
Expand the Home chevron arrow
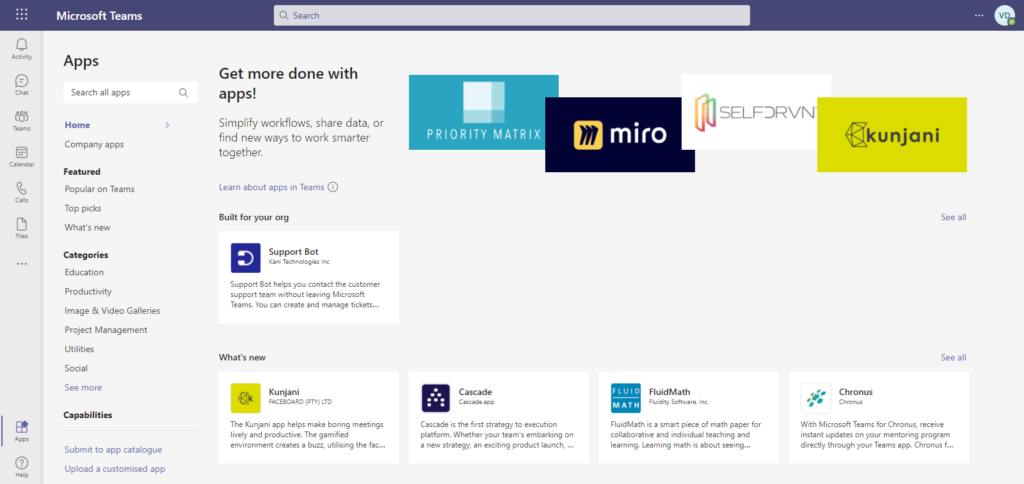(167, 125)
